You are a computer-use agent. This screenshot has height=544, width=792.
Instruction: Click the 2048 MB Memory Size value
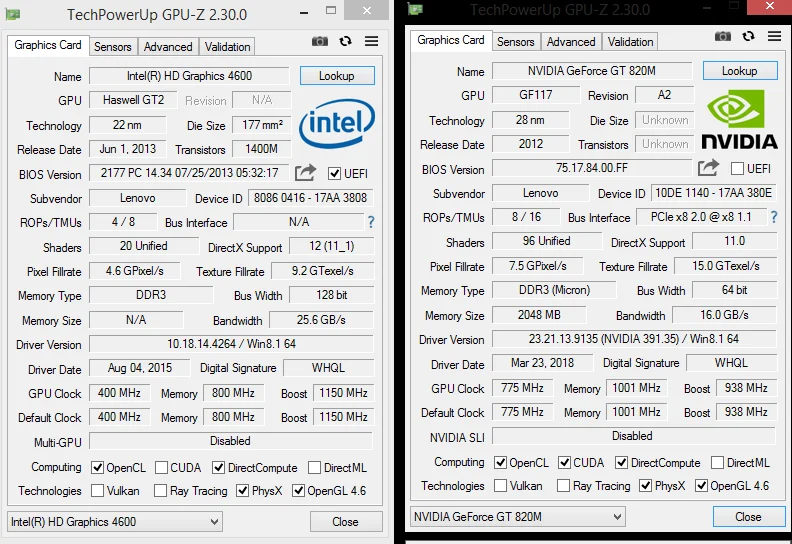[539, 315]
